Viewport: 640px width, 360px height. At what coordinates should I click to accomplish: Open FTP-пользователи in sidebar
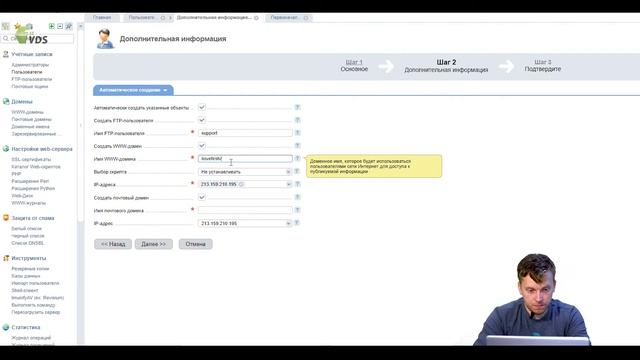tap(32, 79)
